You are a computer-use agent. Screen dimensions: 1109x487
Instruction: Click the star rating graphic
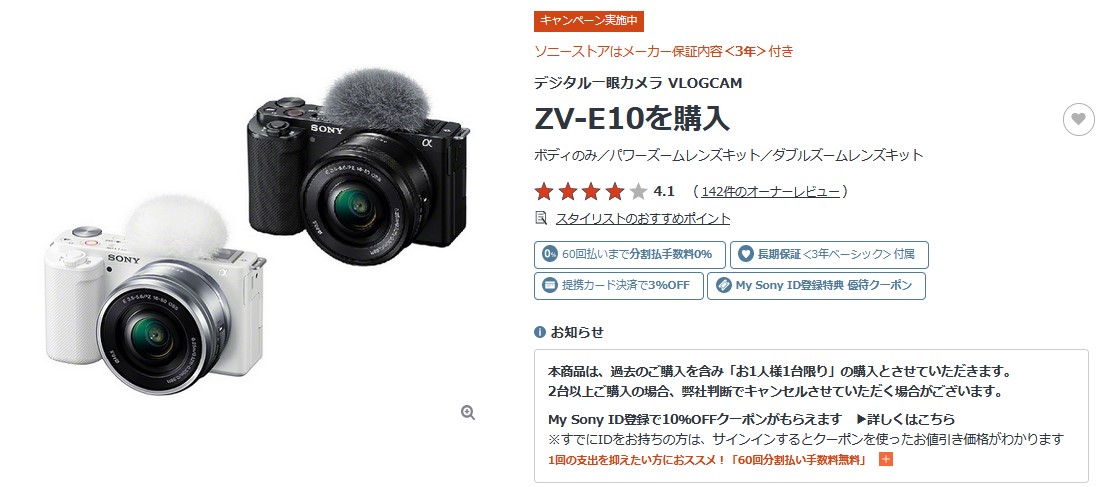[x=591, y=192]
